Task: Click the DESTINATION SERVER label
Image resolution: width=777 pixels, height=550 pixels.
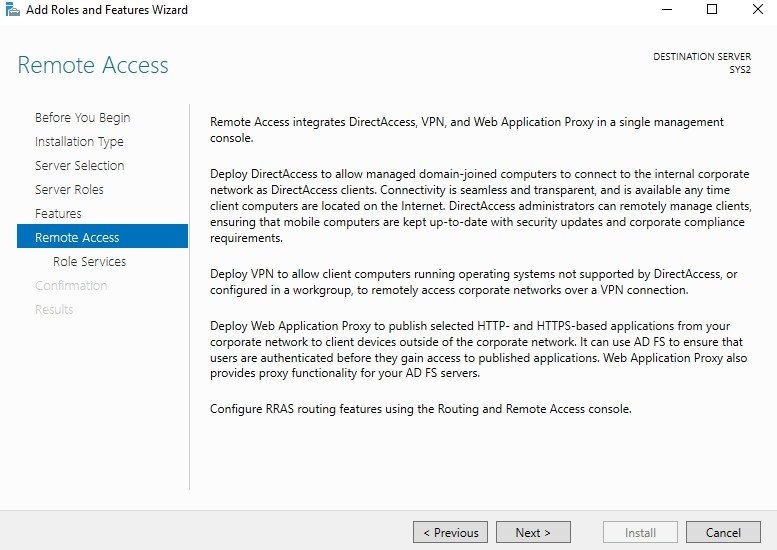Action: coord(702,56)
